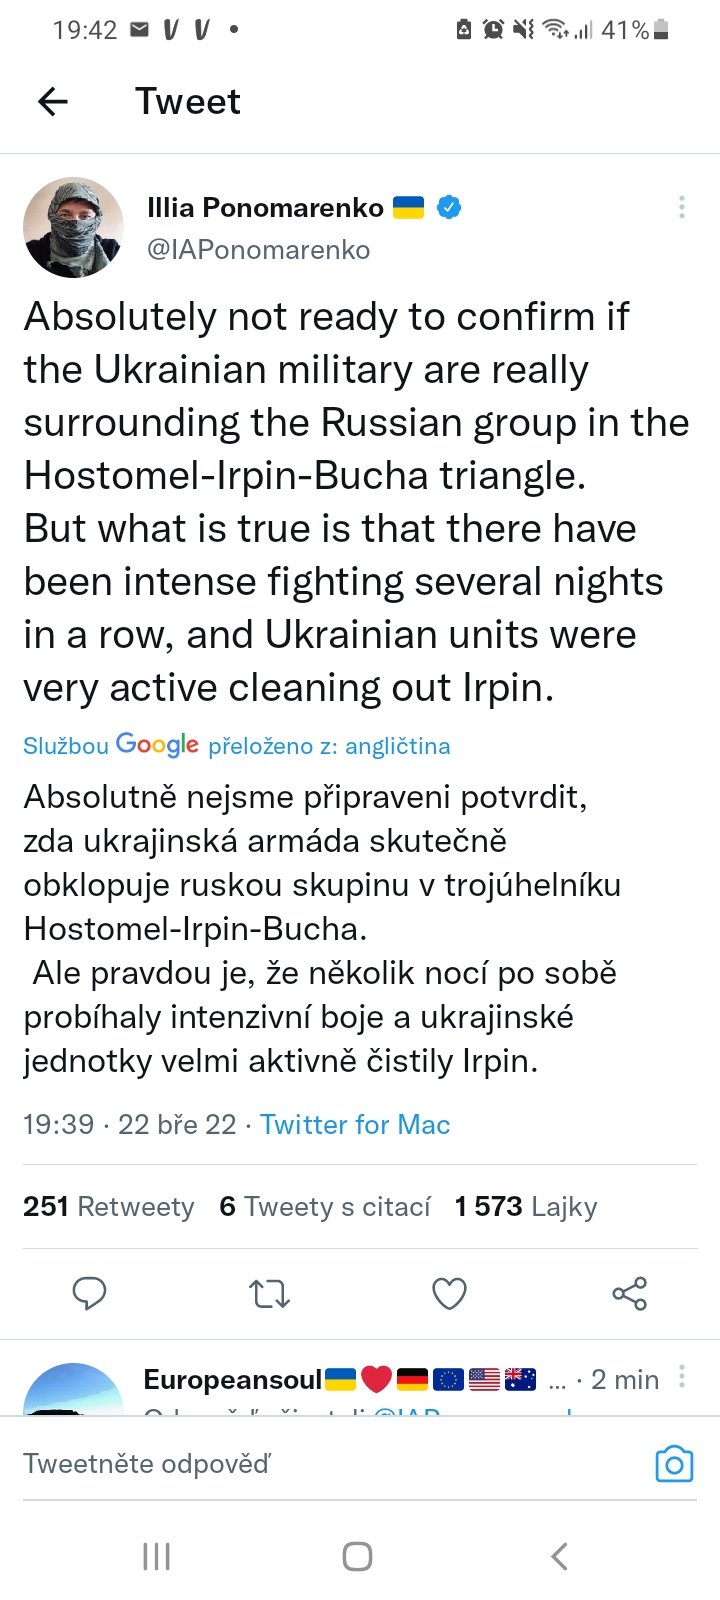Open the Twitter for Mac source link
The width and height of the screenshot is (720, 1600).
355,1124
